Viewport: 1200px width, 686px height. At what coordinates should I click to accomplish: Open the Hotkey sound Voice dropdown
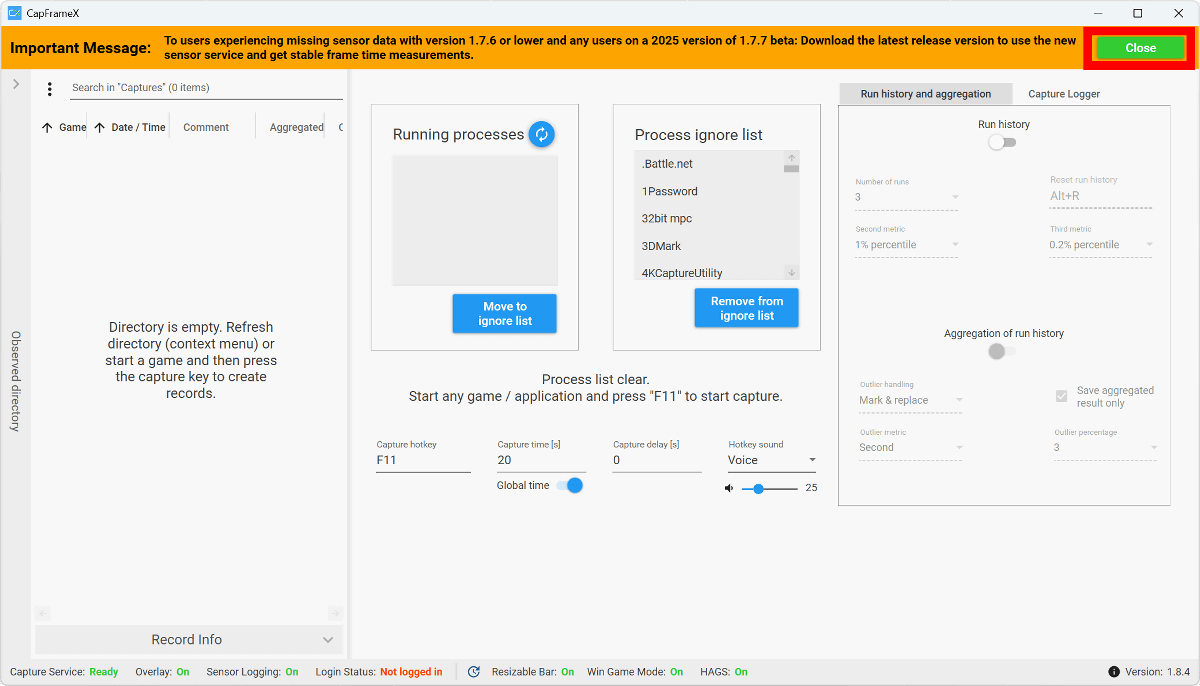(772, 460)
